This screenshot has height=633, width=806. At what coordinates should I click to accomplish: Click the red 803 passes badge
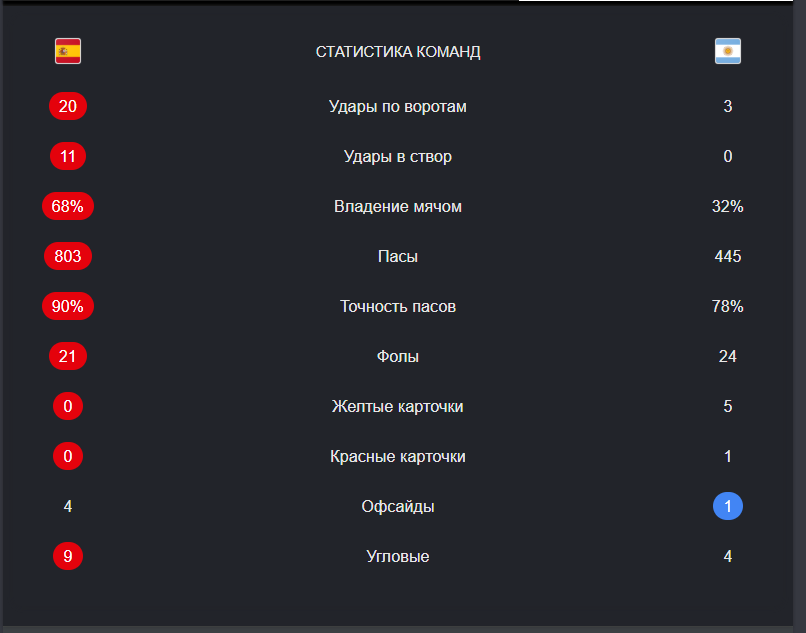click(68, 256)
